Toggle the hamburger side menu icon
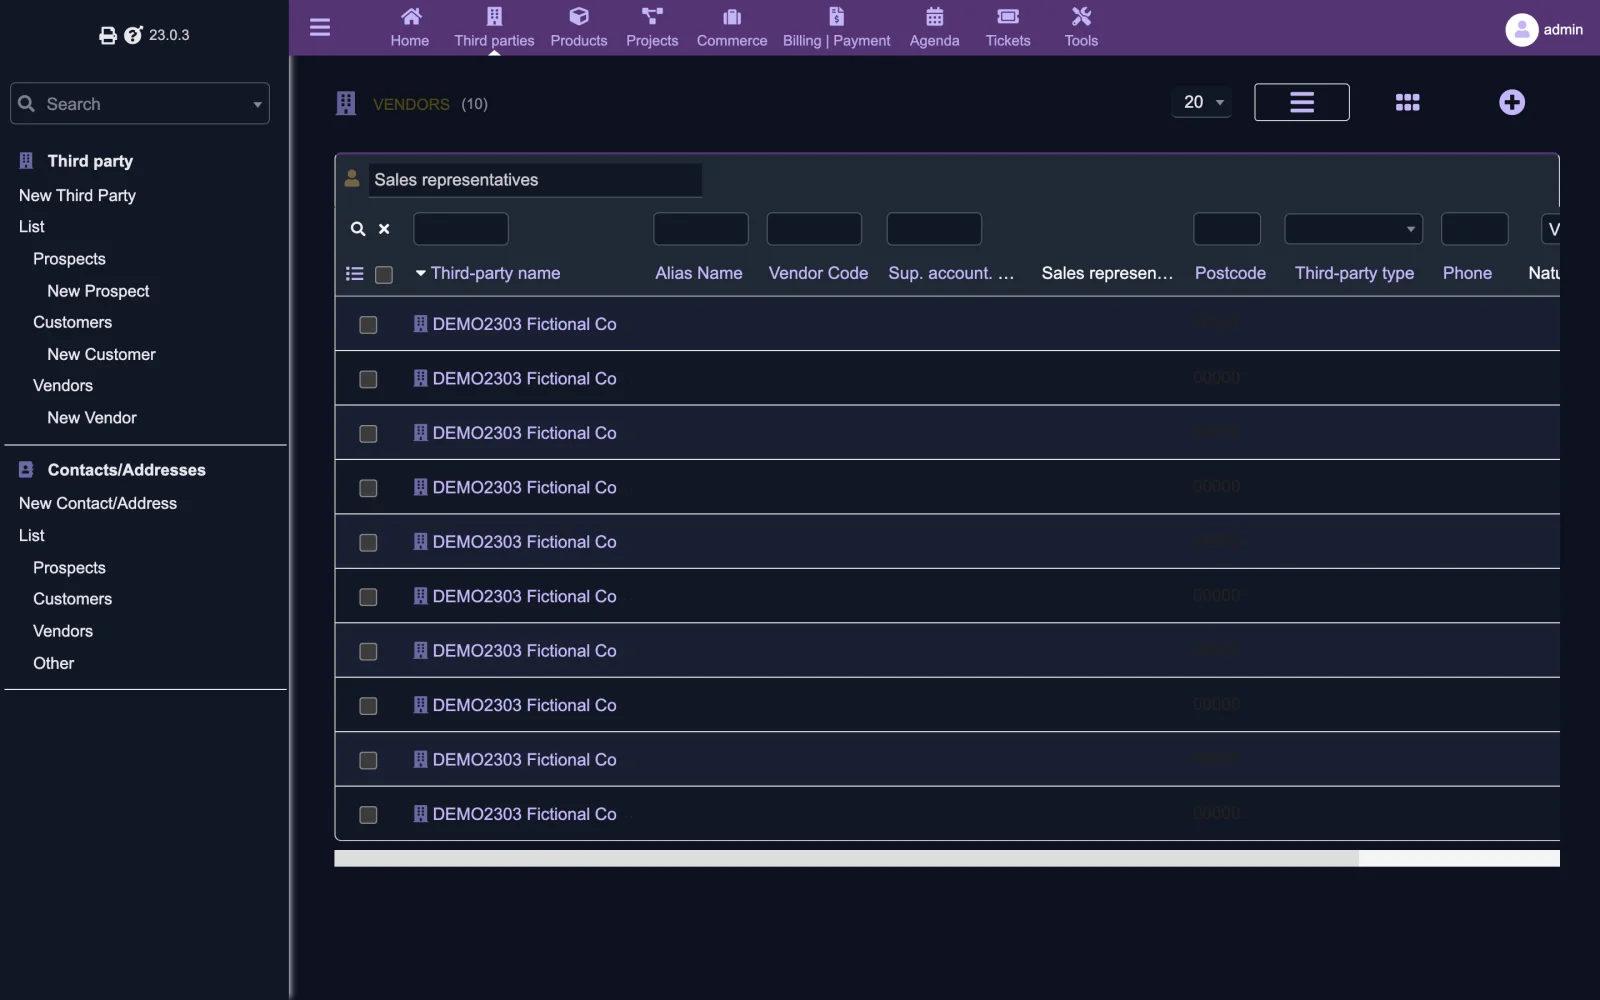This screenshot has width=1600, height=1000. [320, 27]
